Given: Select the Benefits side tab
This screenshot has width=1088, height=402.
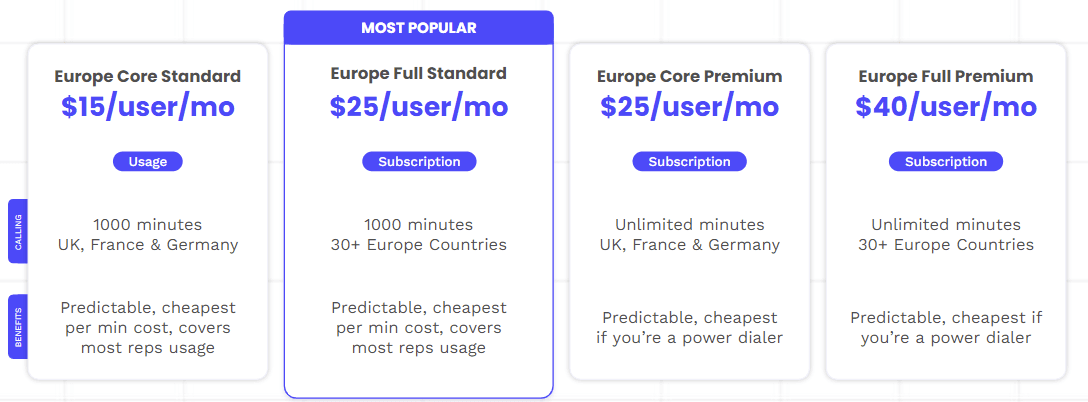Looking at the screenshot, I should [17, 326].
